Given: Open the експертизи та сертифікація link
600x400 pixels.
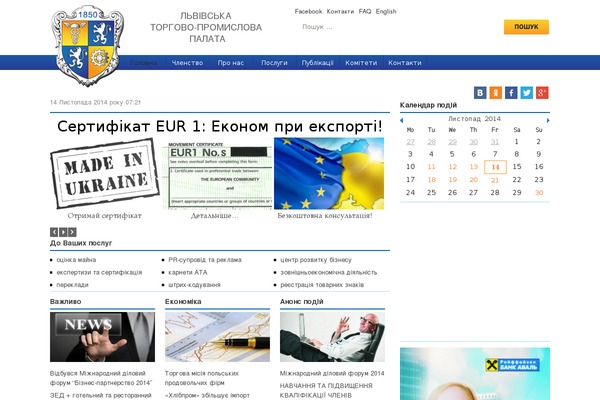Looking at the screenshot, I should (99, 273).
